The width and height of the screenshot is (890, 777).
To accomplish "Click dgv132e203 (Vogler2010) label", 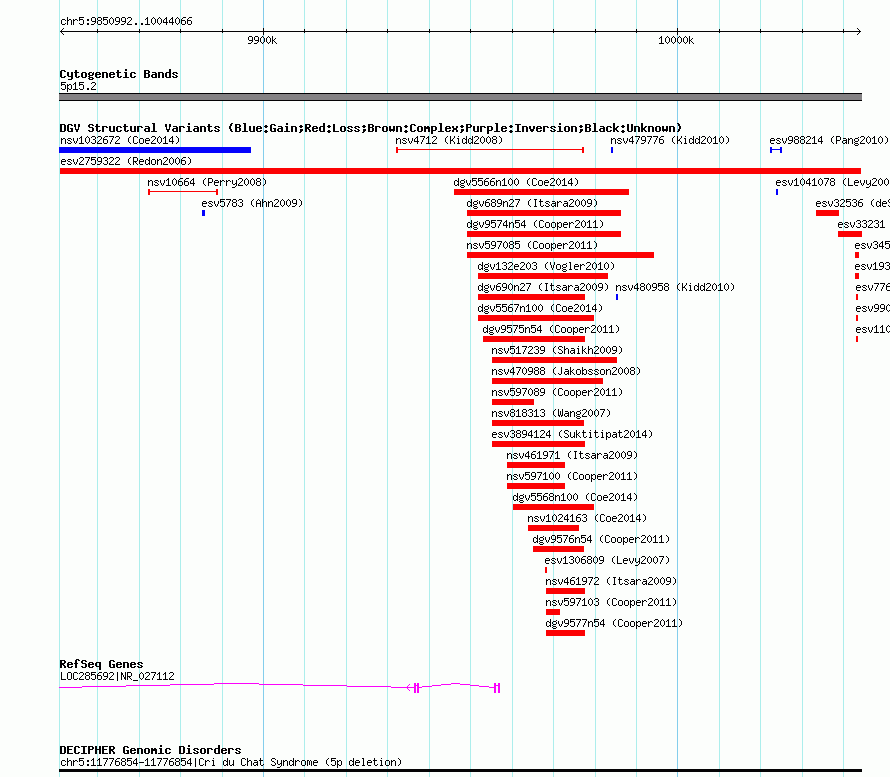I will click(546, 266).
